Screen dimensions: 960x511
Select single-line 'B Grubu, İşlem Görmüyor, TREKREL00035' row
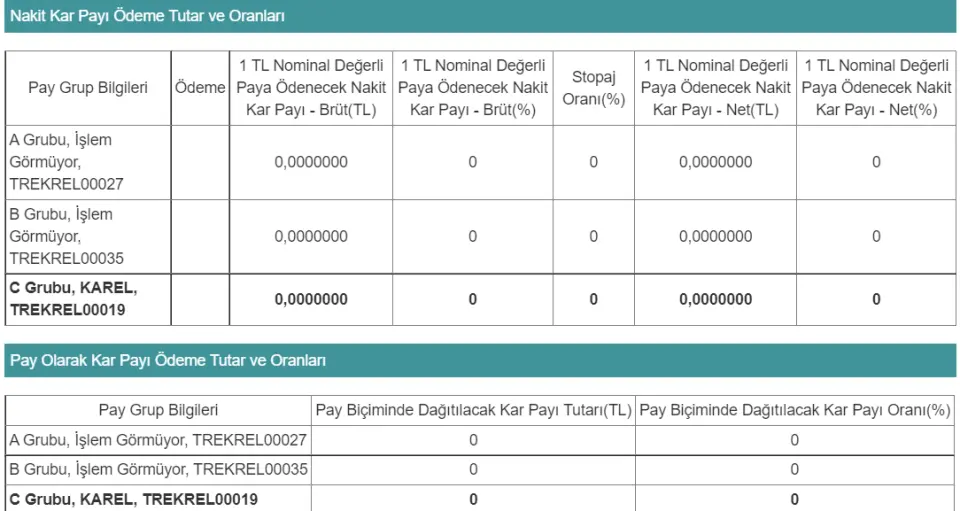click(x=158, y=469)
